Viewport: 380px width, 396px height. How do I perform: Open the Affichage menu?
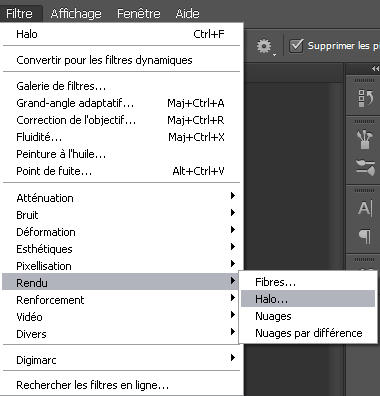[x=76, y=14]
